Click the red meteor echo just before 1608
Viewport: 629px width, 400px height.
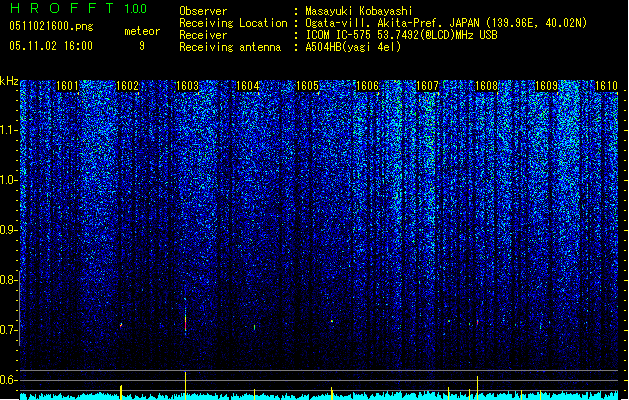coord(477,322)
